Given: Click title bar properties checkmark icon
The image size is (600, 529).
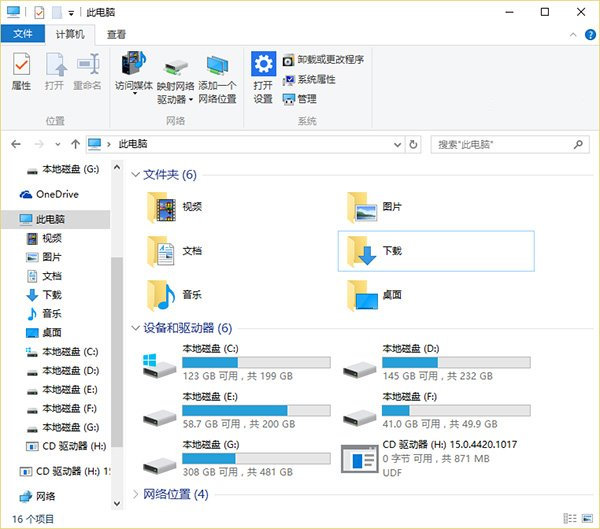Looking at the screenshot, I should pos(39,13).
